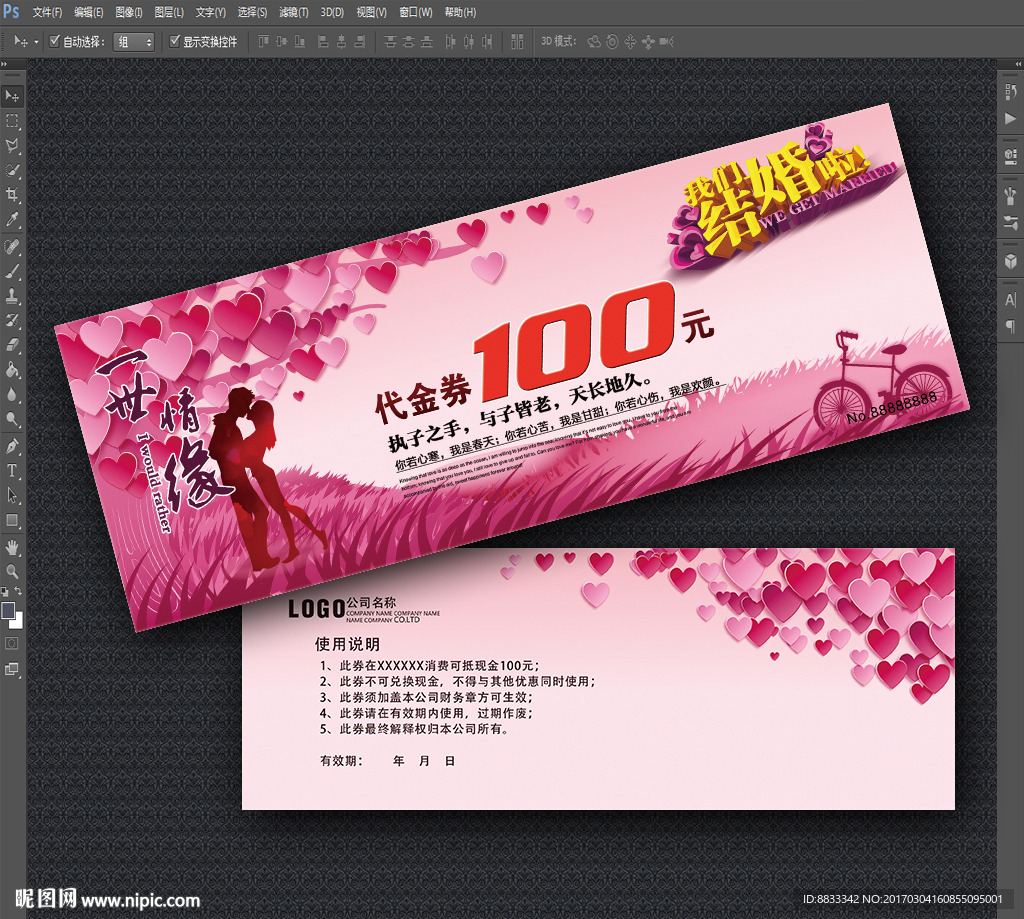Toggle the 自动选择 checkbox
1024x919 pixels.
coord(55,41)
